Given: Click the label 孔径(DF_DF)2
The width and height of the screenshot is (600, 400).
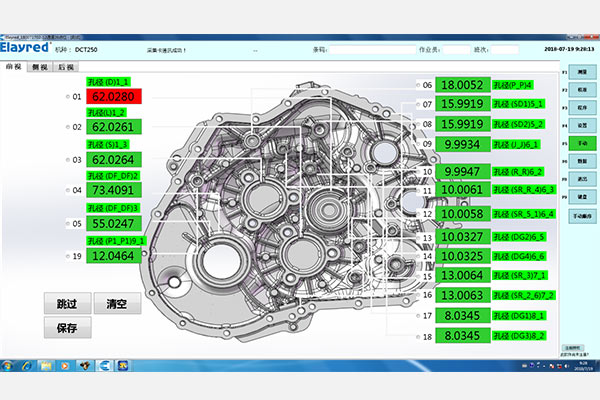Looking at the screenshot, I should 113,176.
